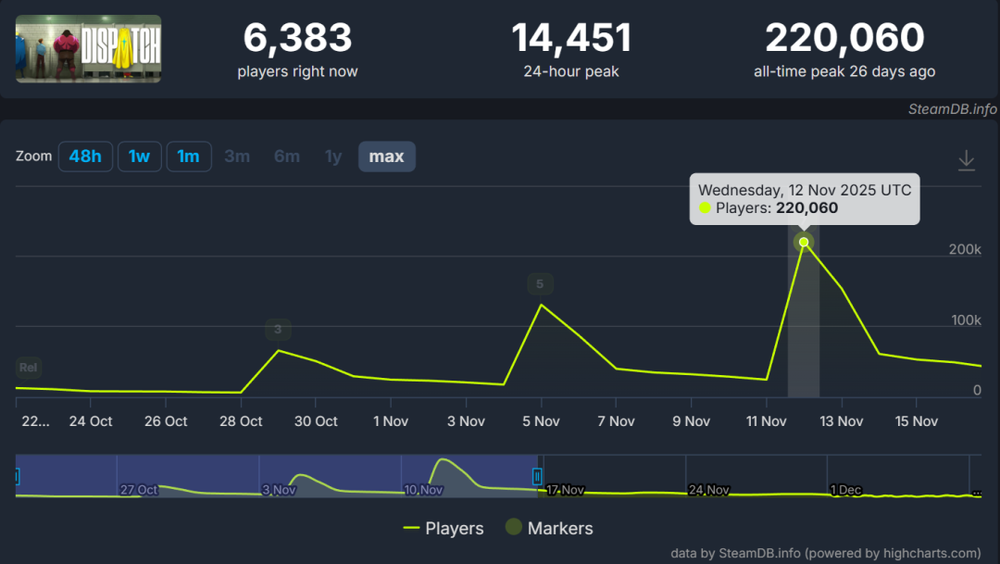Toggle the Players series in legend
This screenshot has width=1000, height=564.
tap(443, 528)
